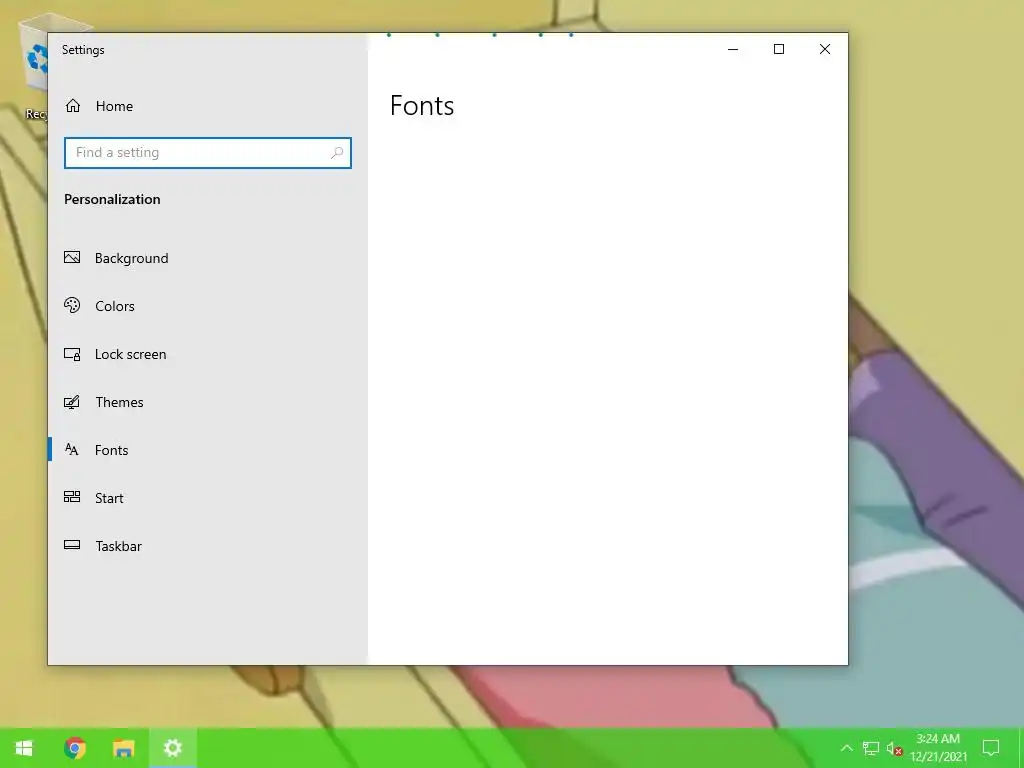
Task: Click the Fonts AA icon
Action: 72,449
